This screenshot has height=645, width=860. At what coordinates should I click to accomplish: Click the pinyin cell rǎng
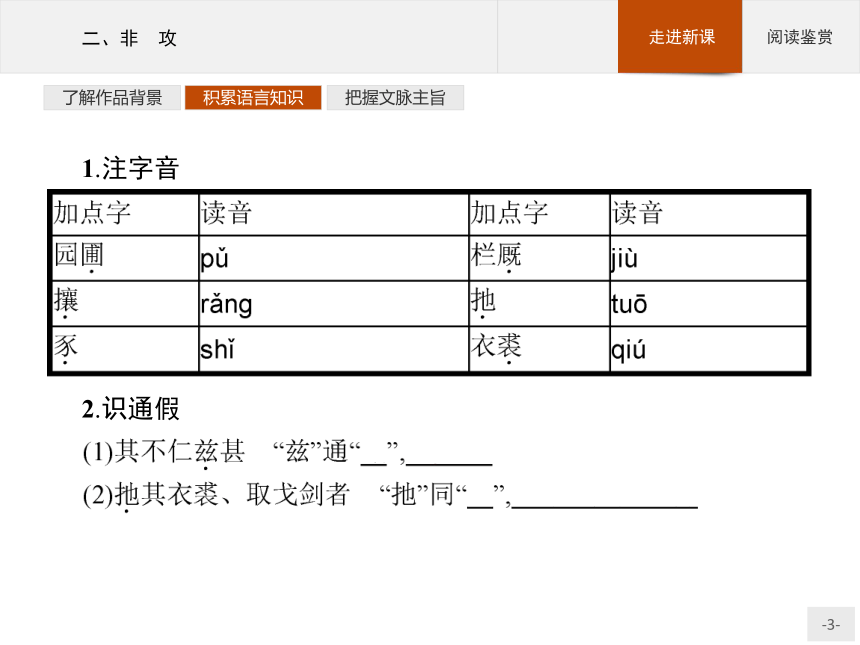333,304
